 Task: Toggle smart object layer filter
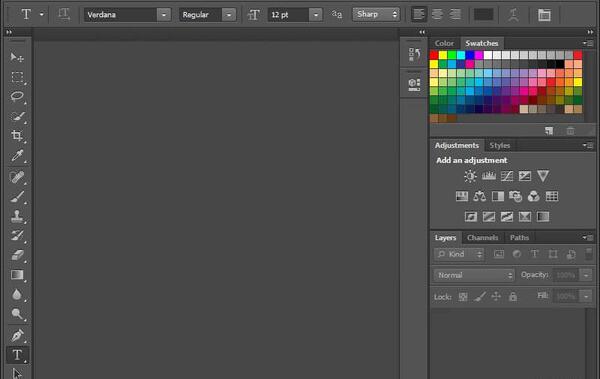571,254
